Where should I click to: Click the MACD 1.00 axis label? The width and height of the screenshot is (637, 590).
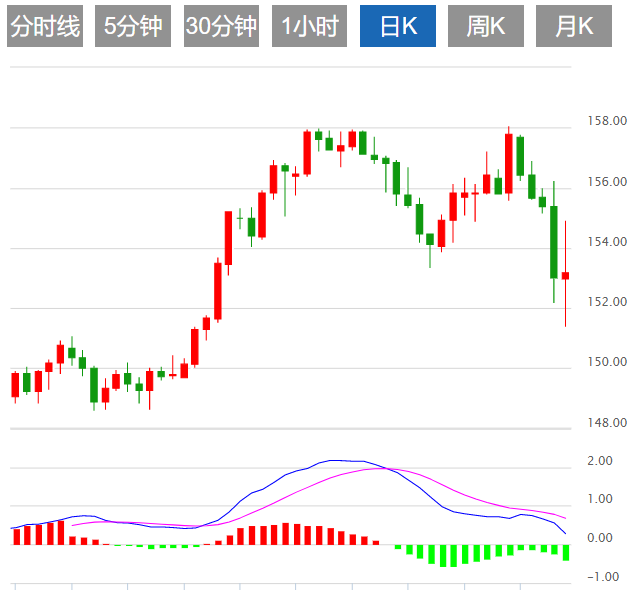[600, 499]
